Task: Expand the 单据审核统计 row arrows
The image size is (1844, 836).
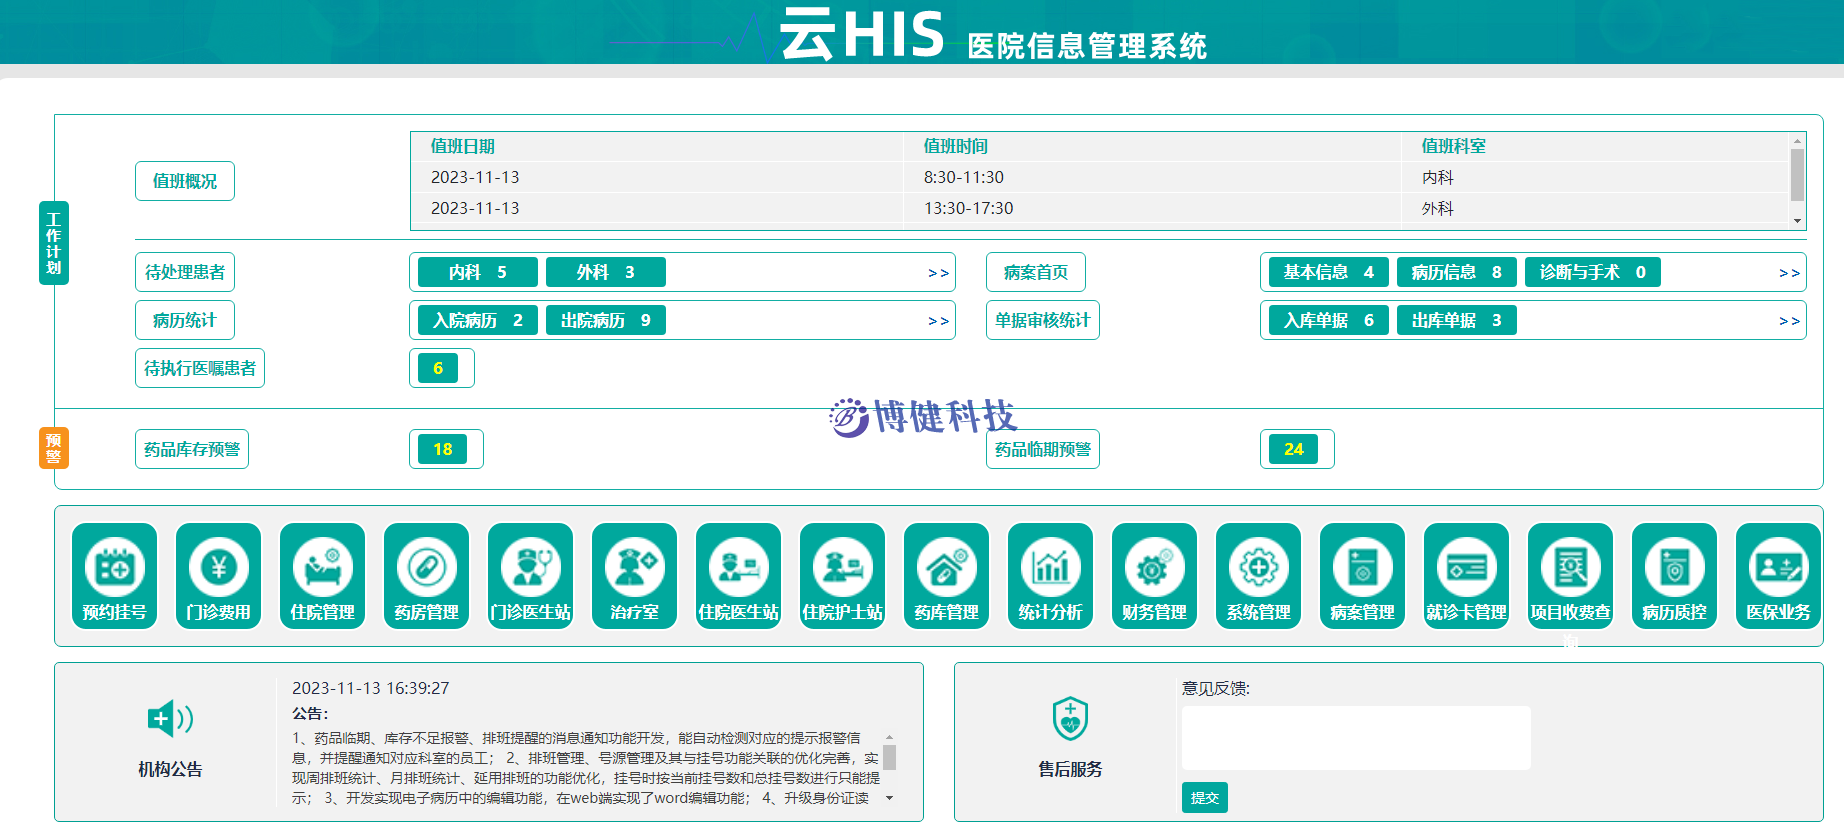Action: 1789,321
